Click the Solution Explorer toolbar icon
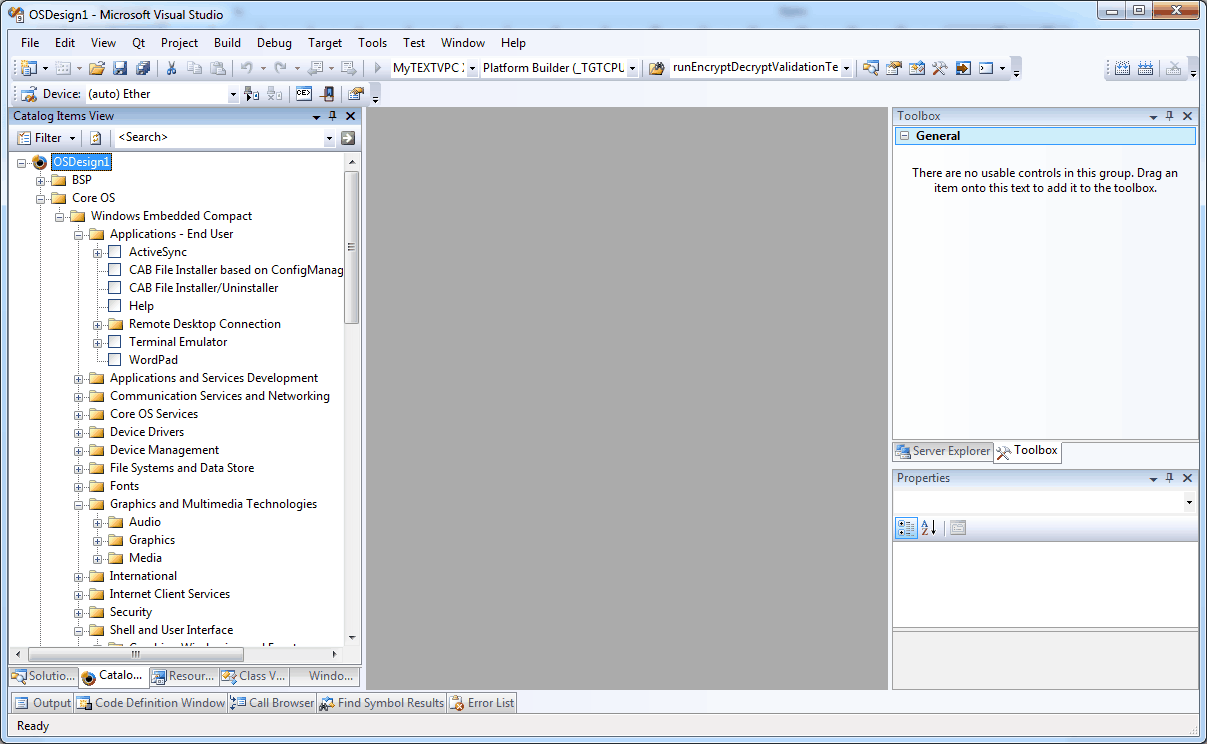This screenshot has height=744, width=1207. coord(871,68)
